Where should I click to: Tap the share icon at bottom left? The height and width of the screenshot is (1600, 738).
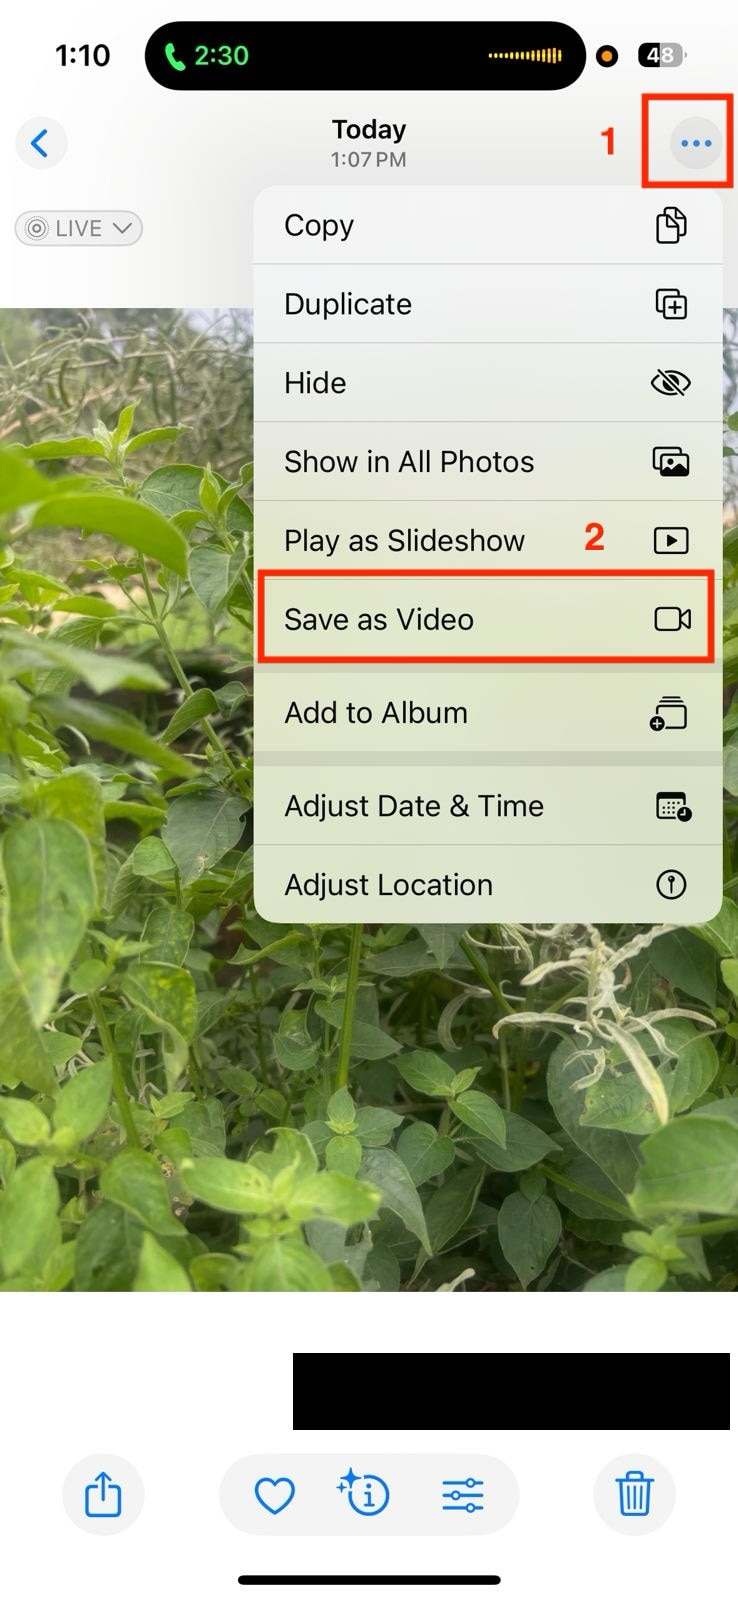click(x=103, y=1495)
